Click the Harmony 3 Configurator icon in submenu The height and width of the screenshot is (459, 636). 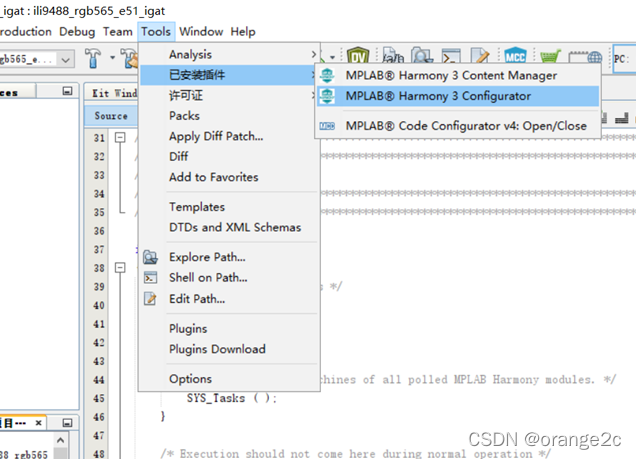click(x=327, y=96)
